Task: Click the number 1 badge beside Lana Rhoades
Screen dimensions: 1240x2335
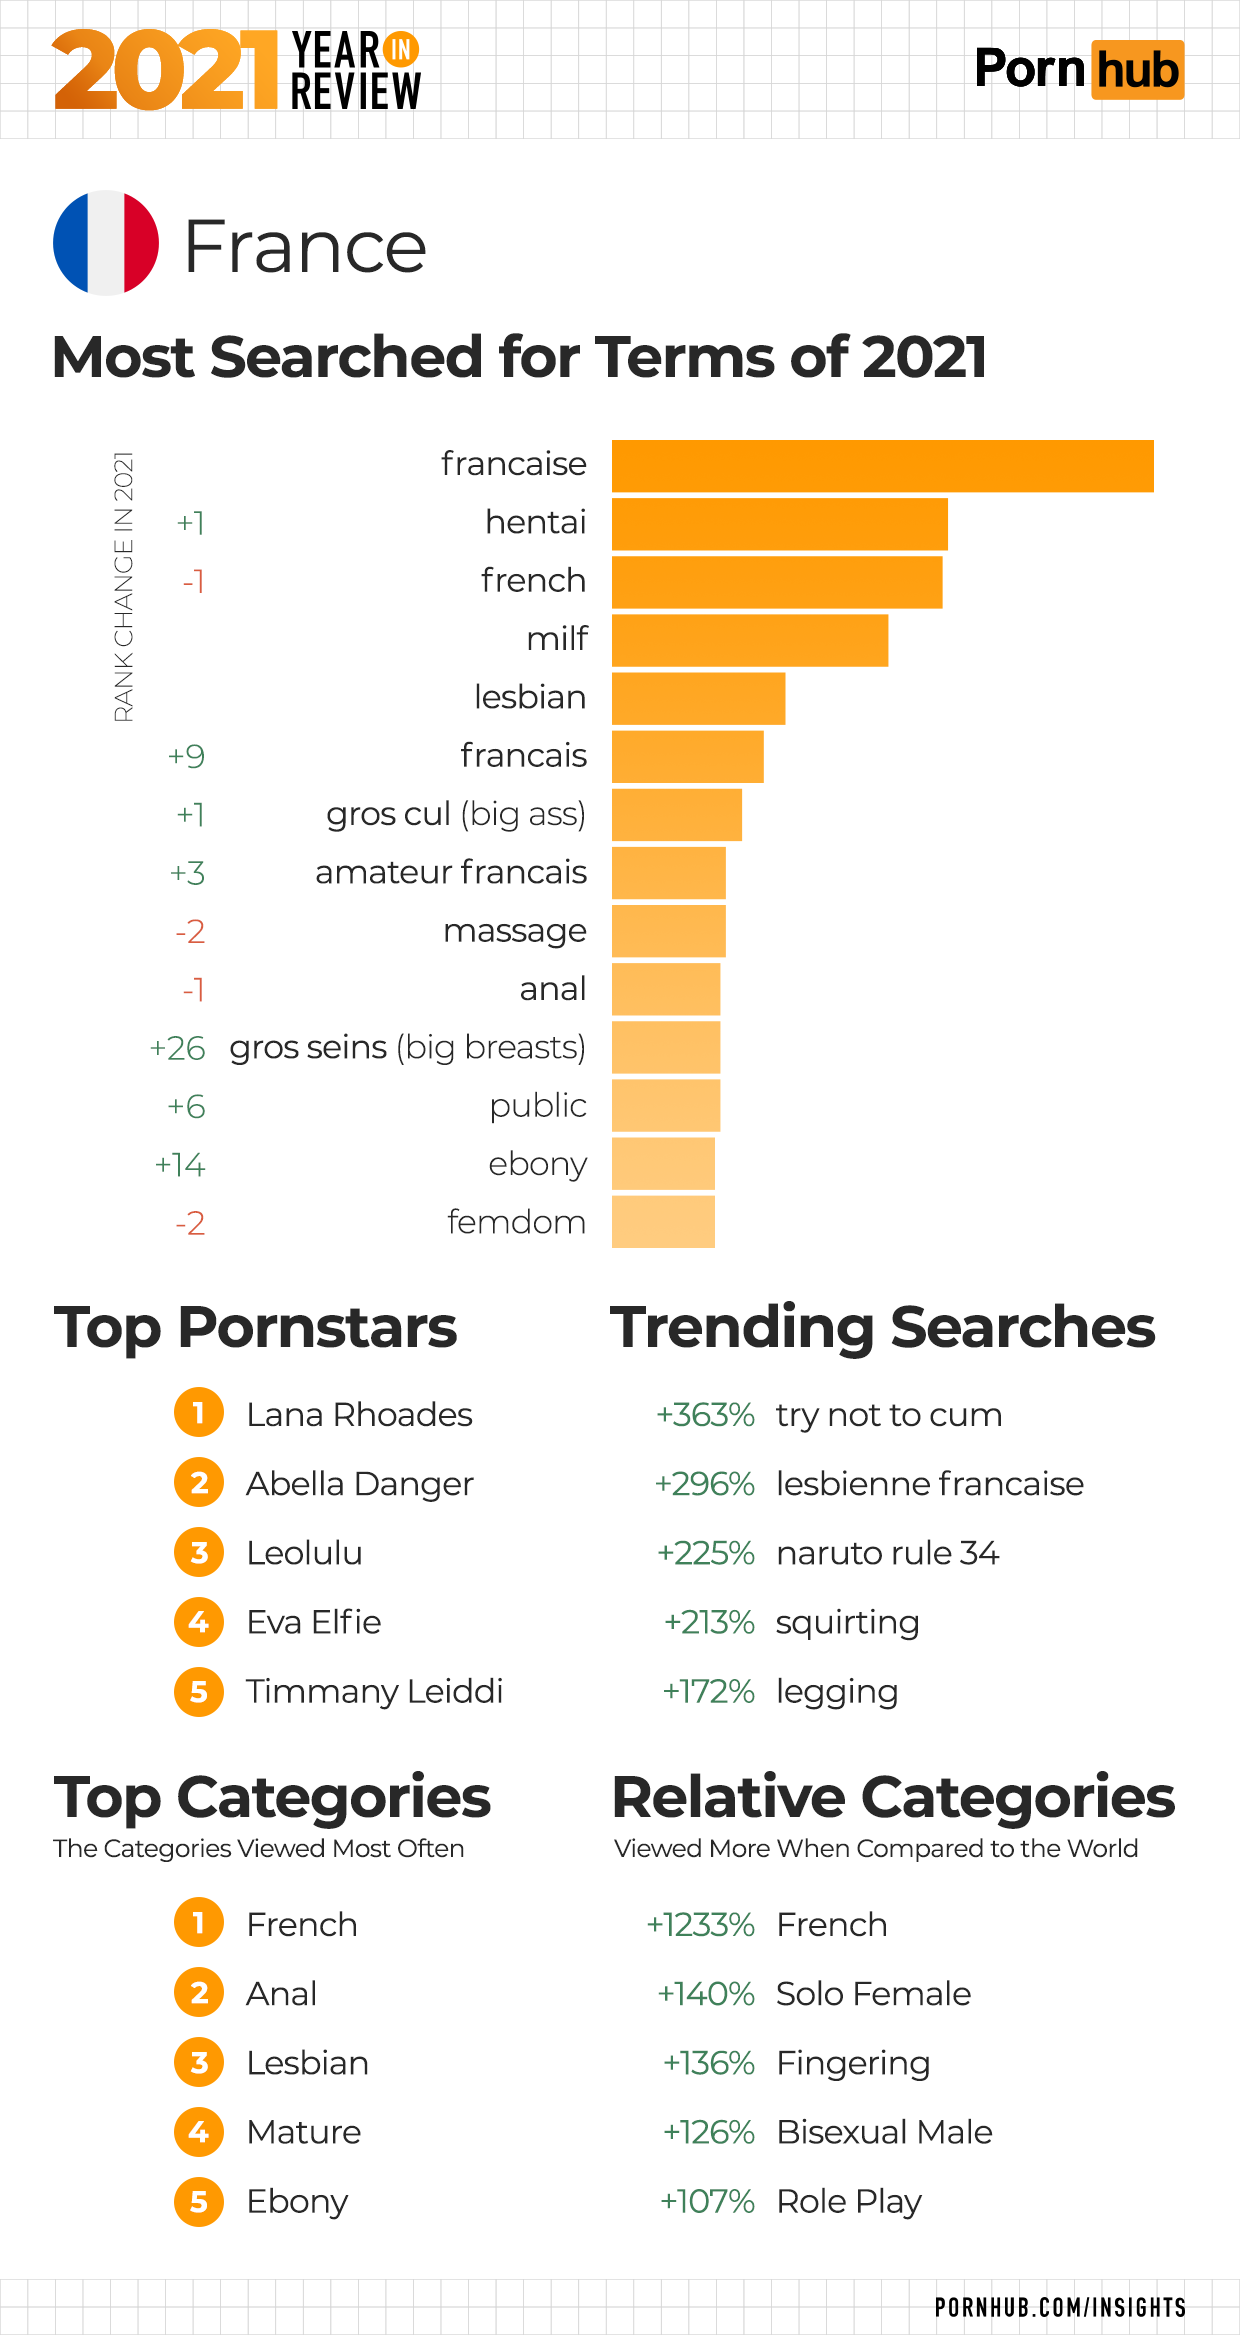Action: coord(199,1413)
